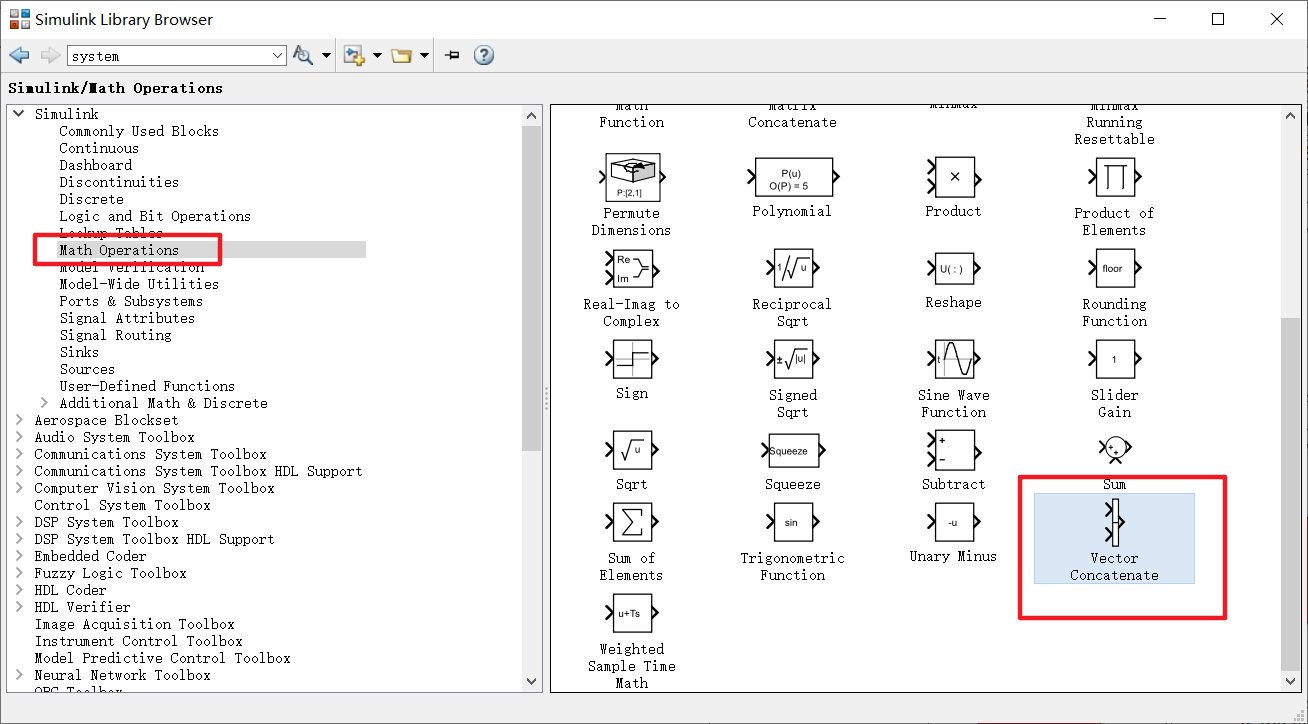Screen dimensions: 1308x724
Task: Select Neural Network Toolbox entry
Action: pos(122,675)
